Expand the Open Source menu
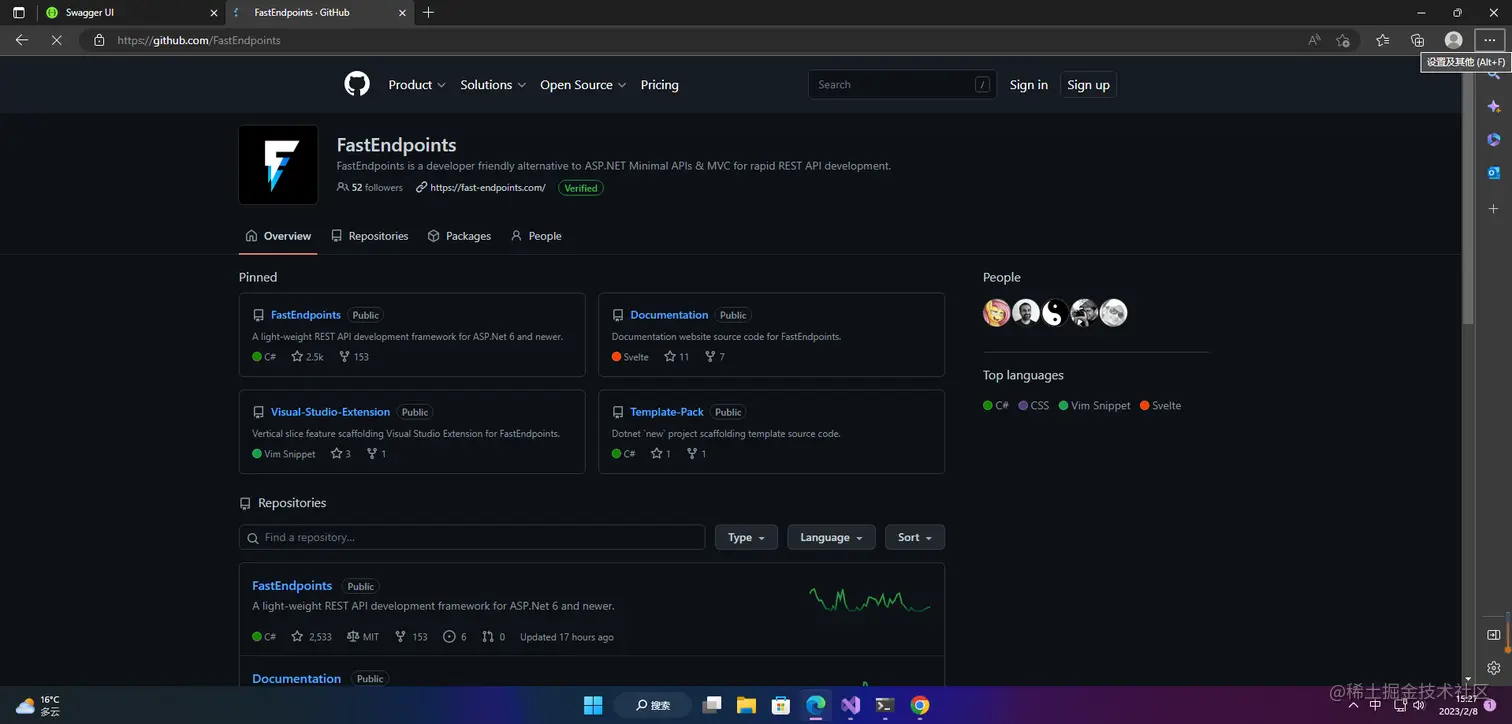The image size is (1512, 724). click(583, 85)
